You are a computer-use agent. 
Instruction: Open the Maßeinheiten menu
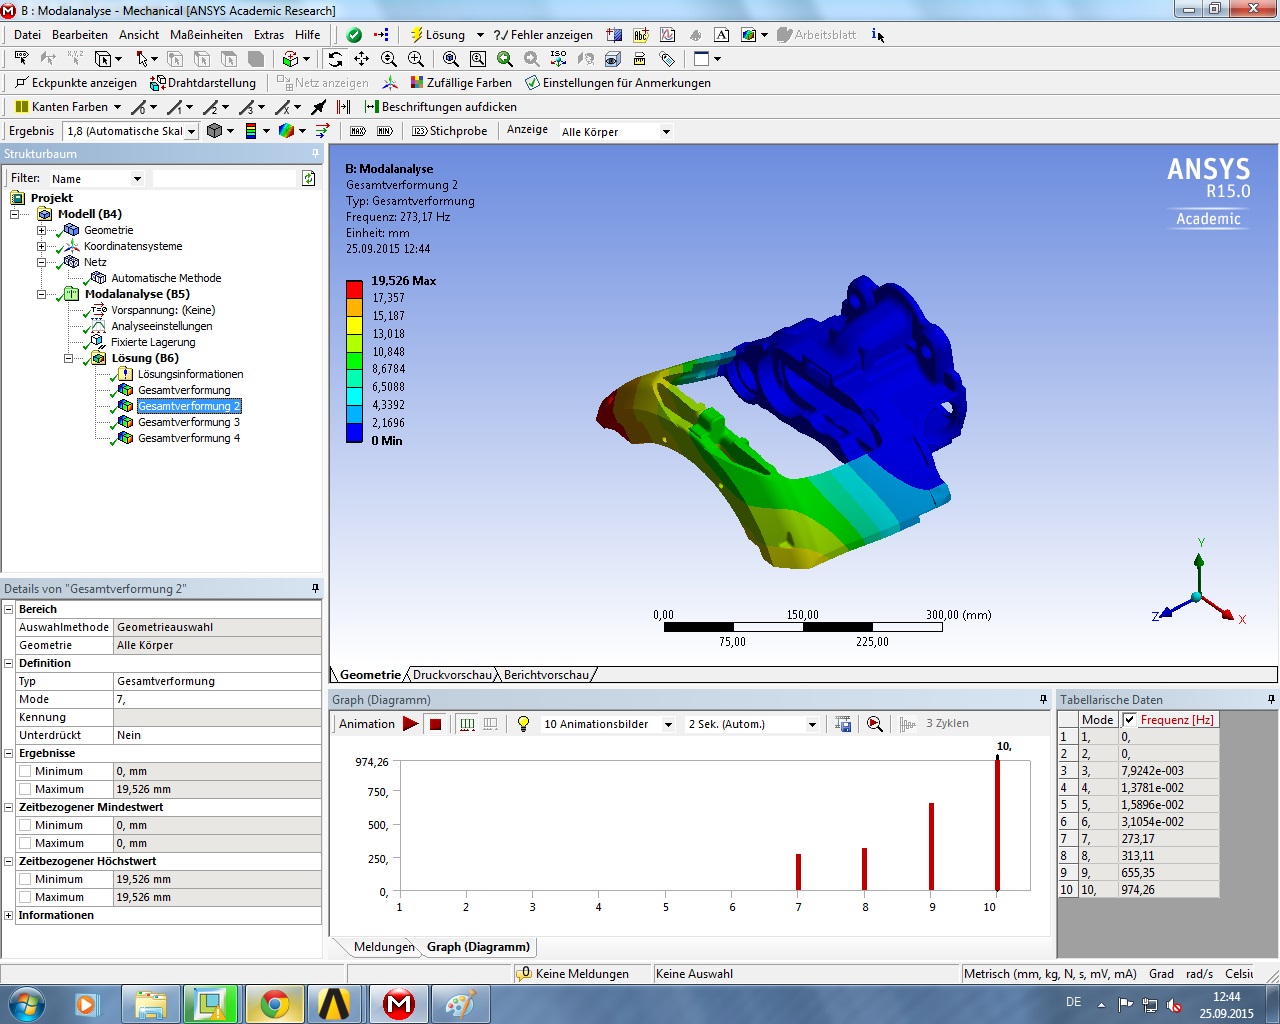206,35
